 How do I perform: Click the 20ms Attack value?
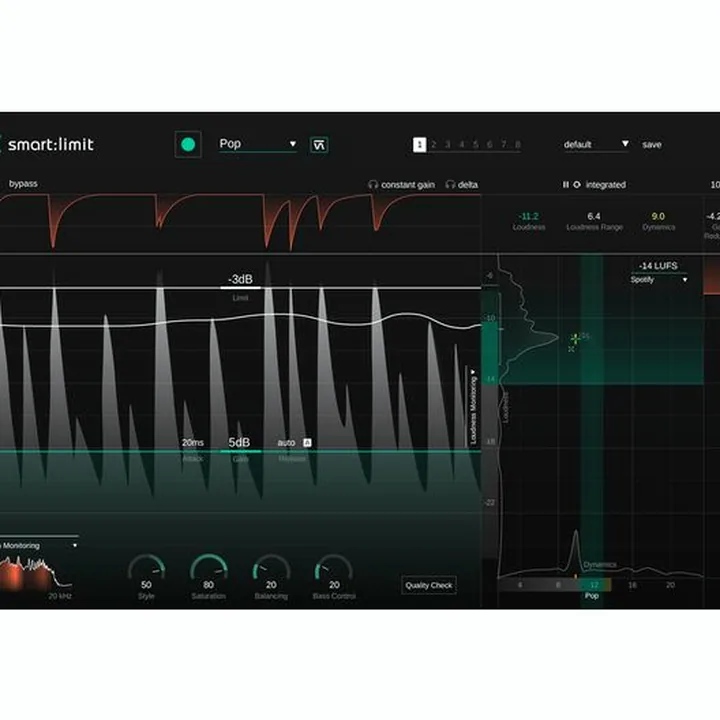click(192, 443)
